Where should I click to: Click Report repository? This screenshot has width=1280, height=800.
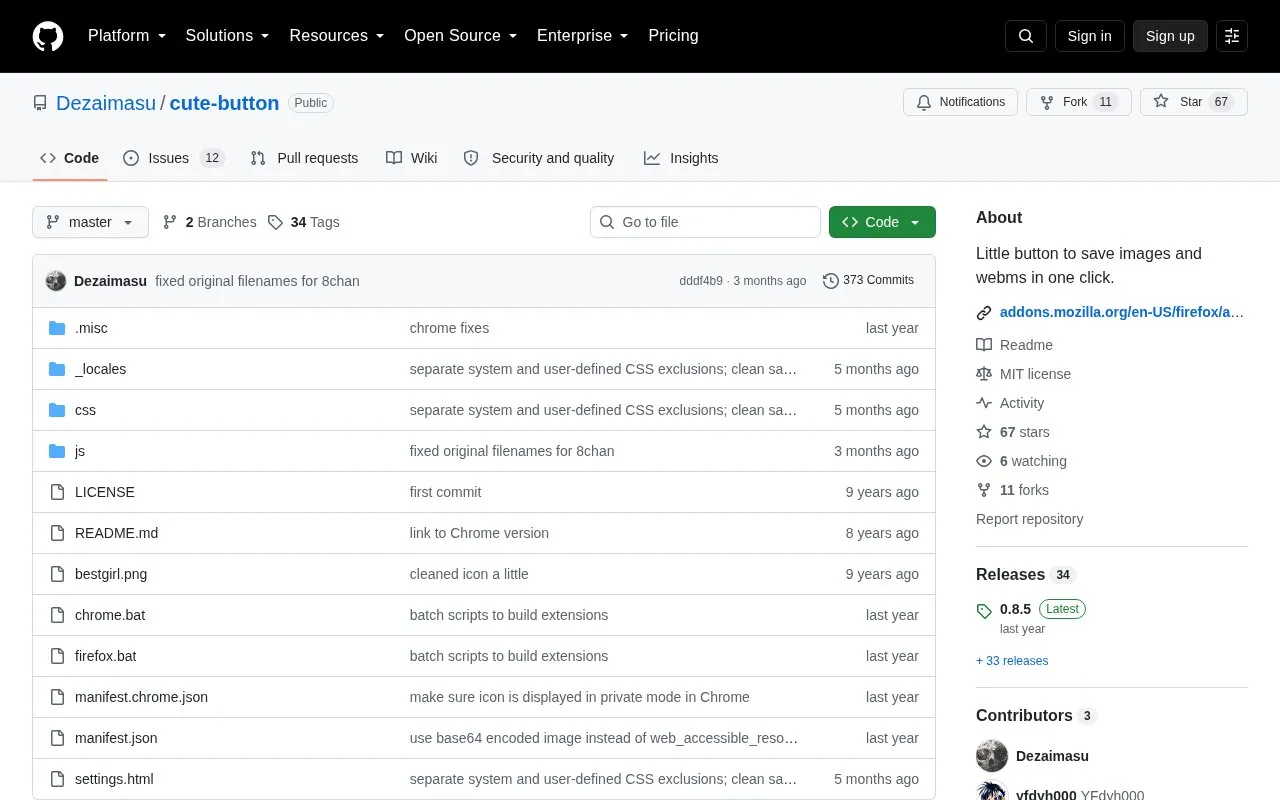click(1029, 519)
